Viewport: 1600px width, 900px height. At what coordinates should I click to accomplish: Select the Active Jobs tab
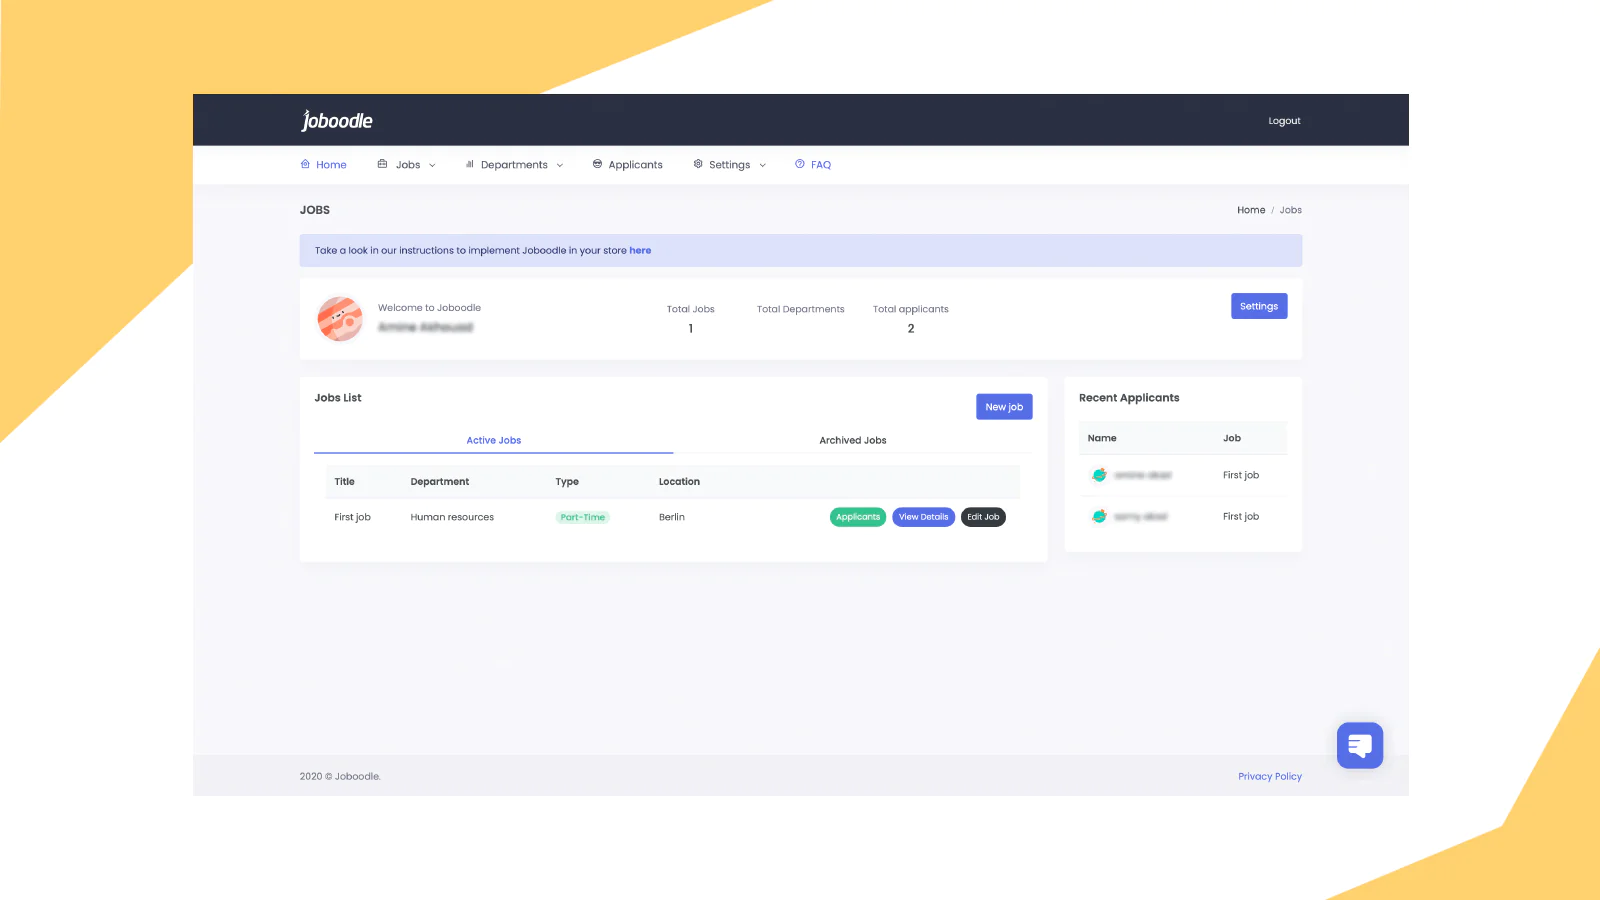[x=493, y=440]
